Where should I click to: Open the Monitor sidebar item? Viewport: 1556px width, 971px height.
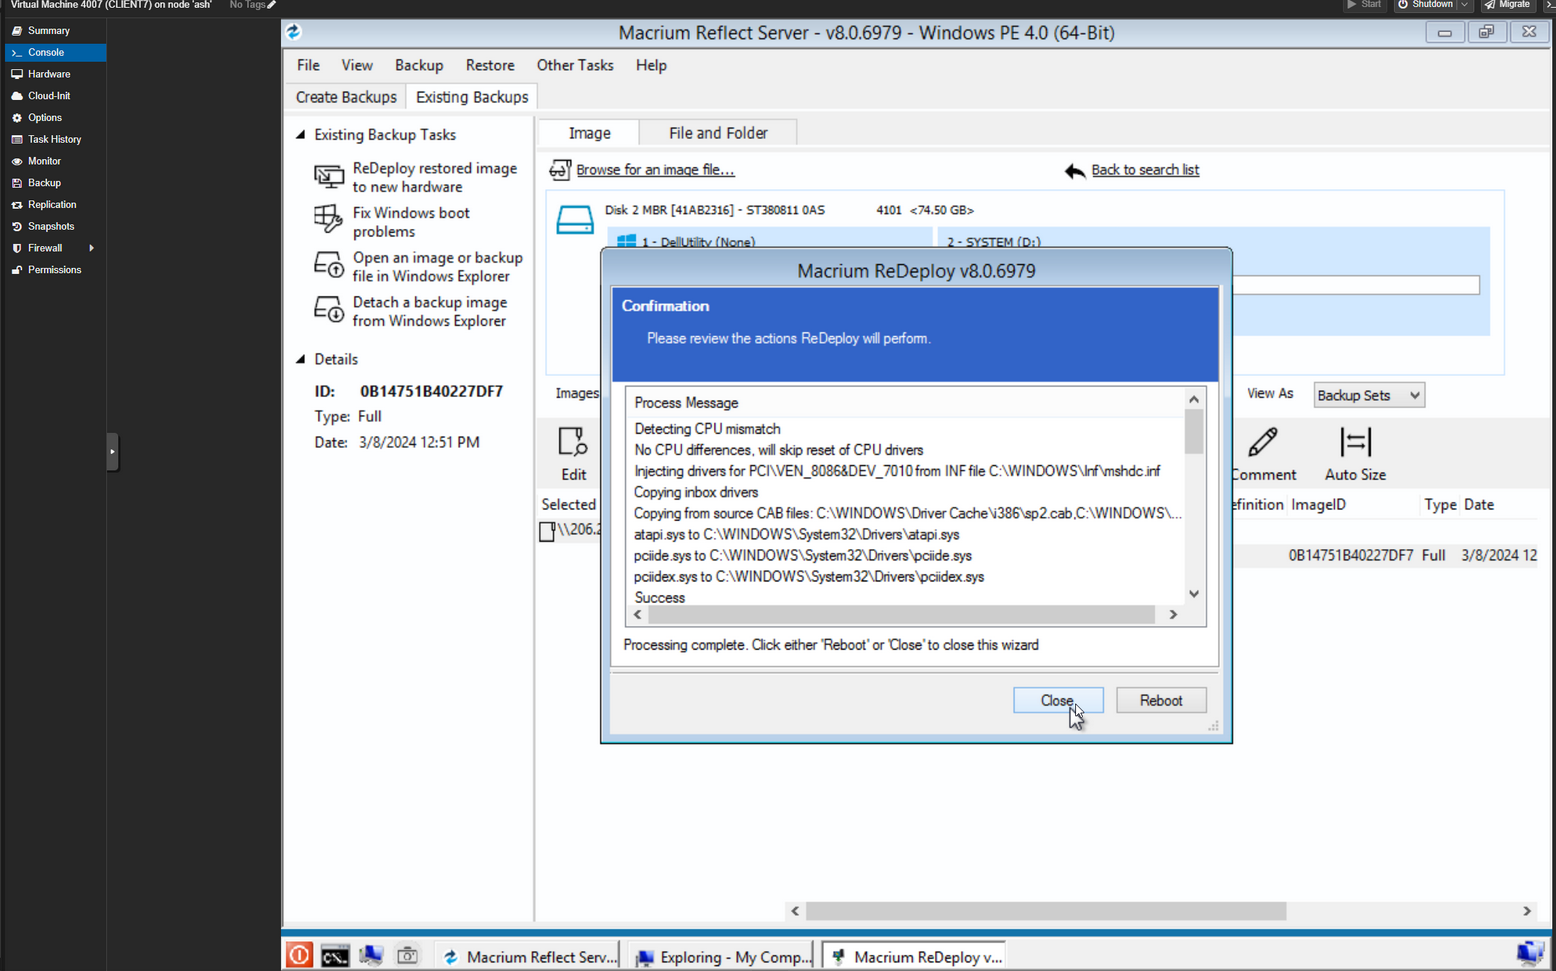[x=44, y=161]
